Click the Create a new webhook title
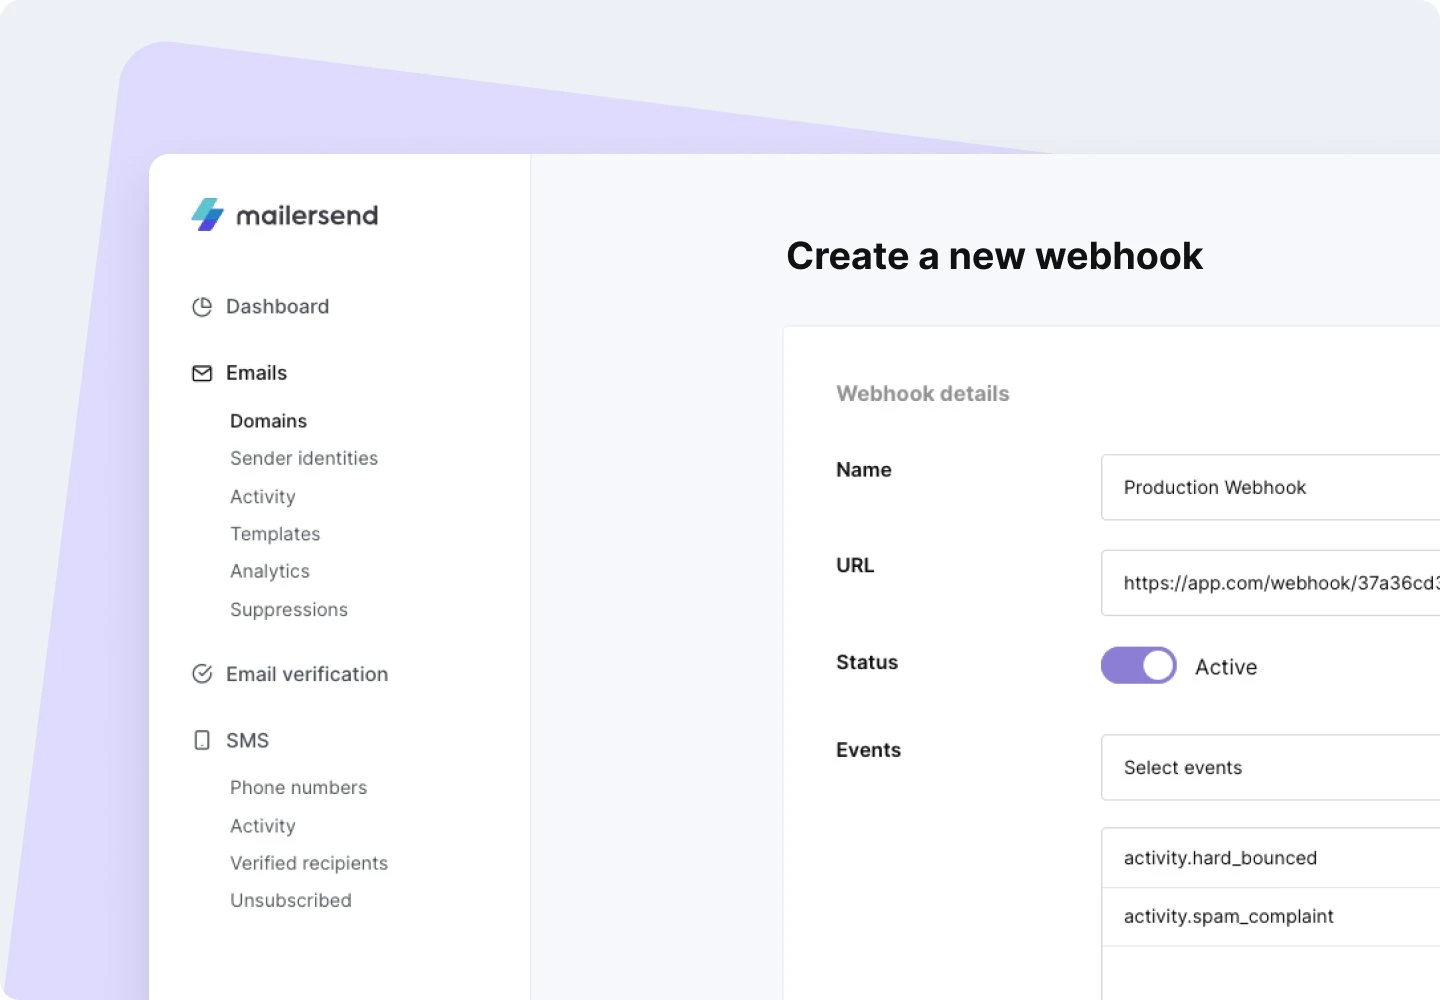The image size is (1440, 1000). (995, 256)
